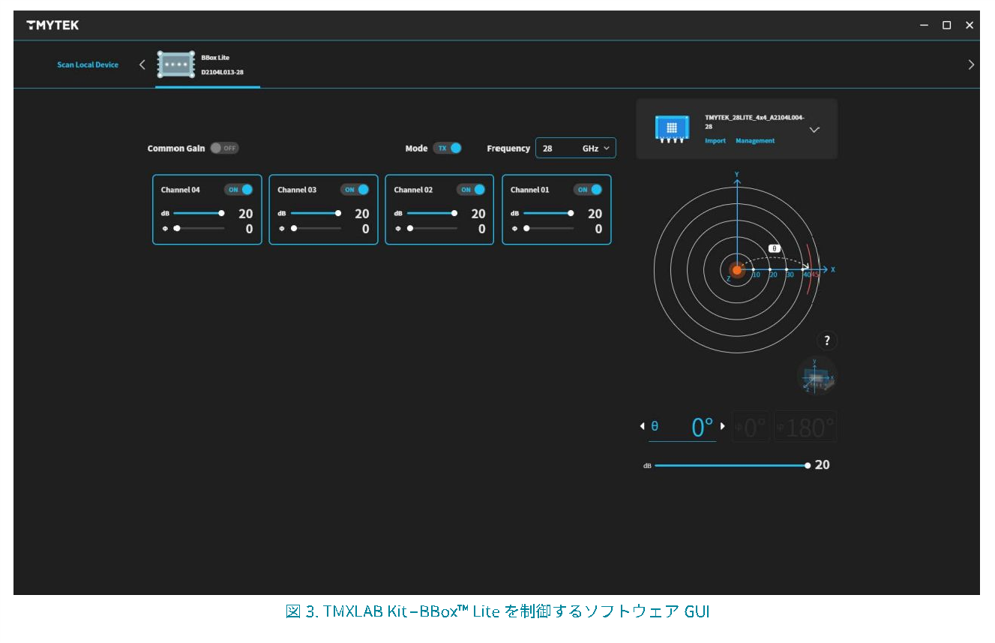Image resolution: width=995 pixels, height=643 pixels.
Task: Go to previous device with left chevron
Action: [x=142, y=65]
